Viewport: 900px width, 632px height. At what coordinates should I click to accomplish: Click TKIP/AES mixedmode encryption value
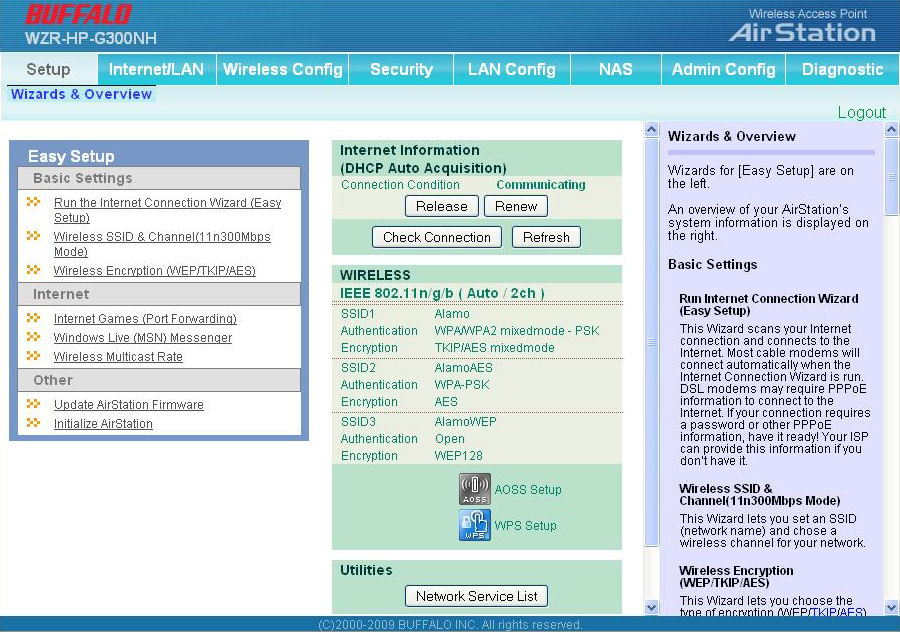pos(495,348)
